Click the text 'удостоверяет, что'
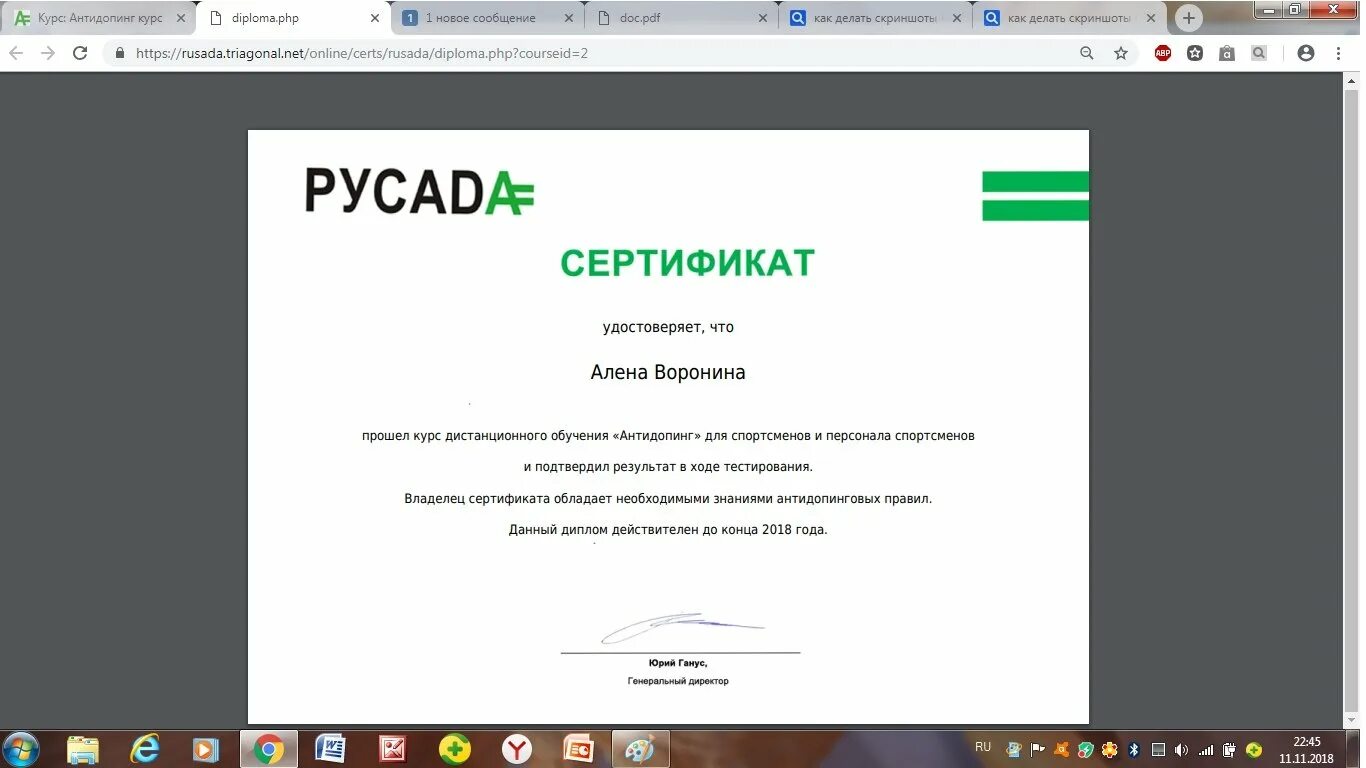This screenshot has width=1366, height=768. [668, 327]
